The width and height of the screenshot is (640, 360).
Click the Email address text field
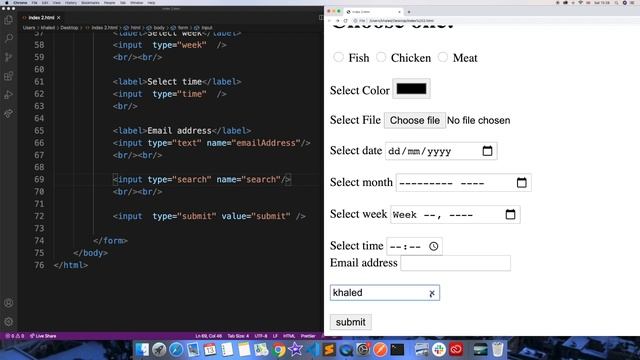coord(456,263)
